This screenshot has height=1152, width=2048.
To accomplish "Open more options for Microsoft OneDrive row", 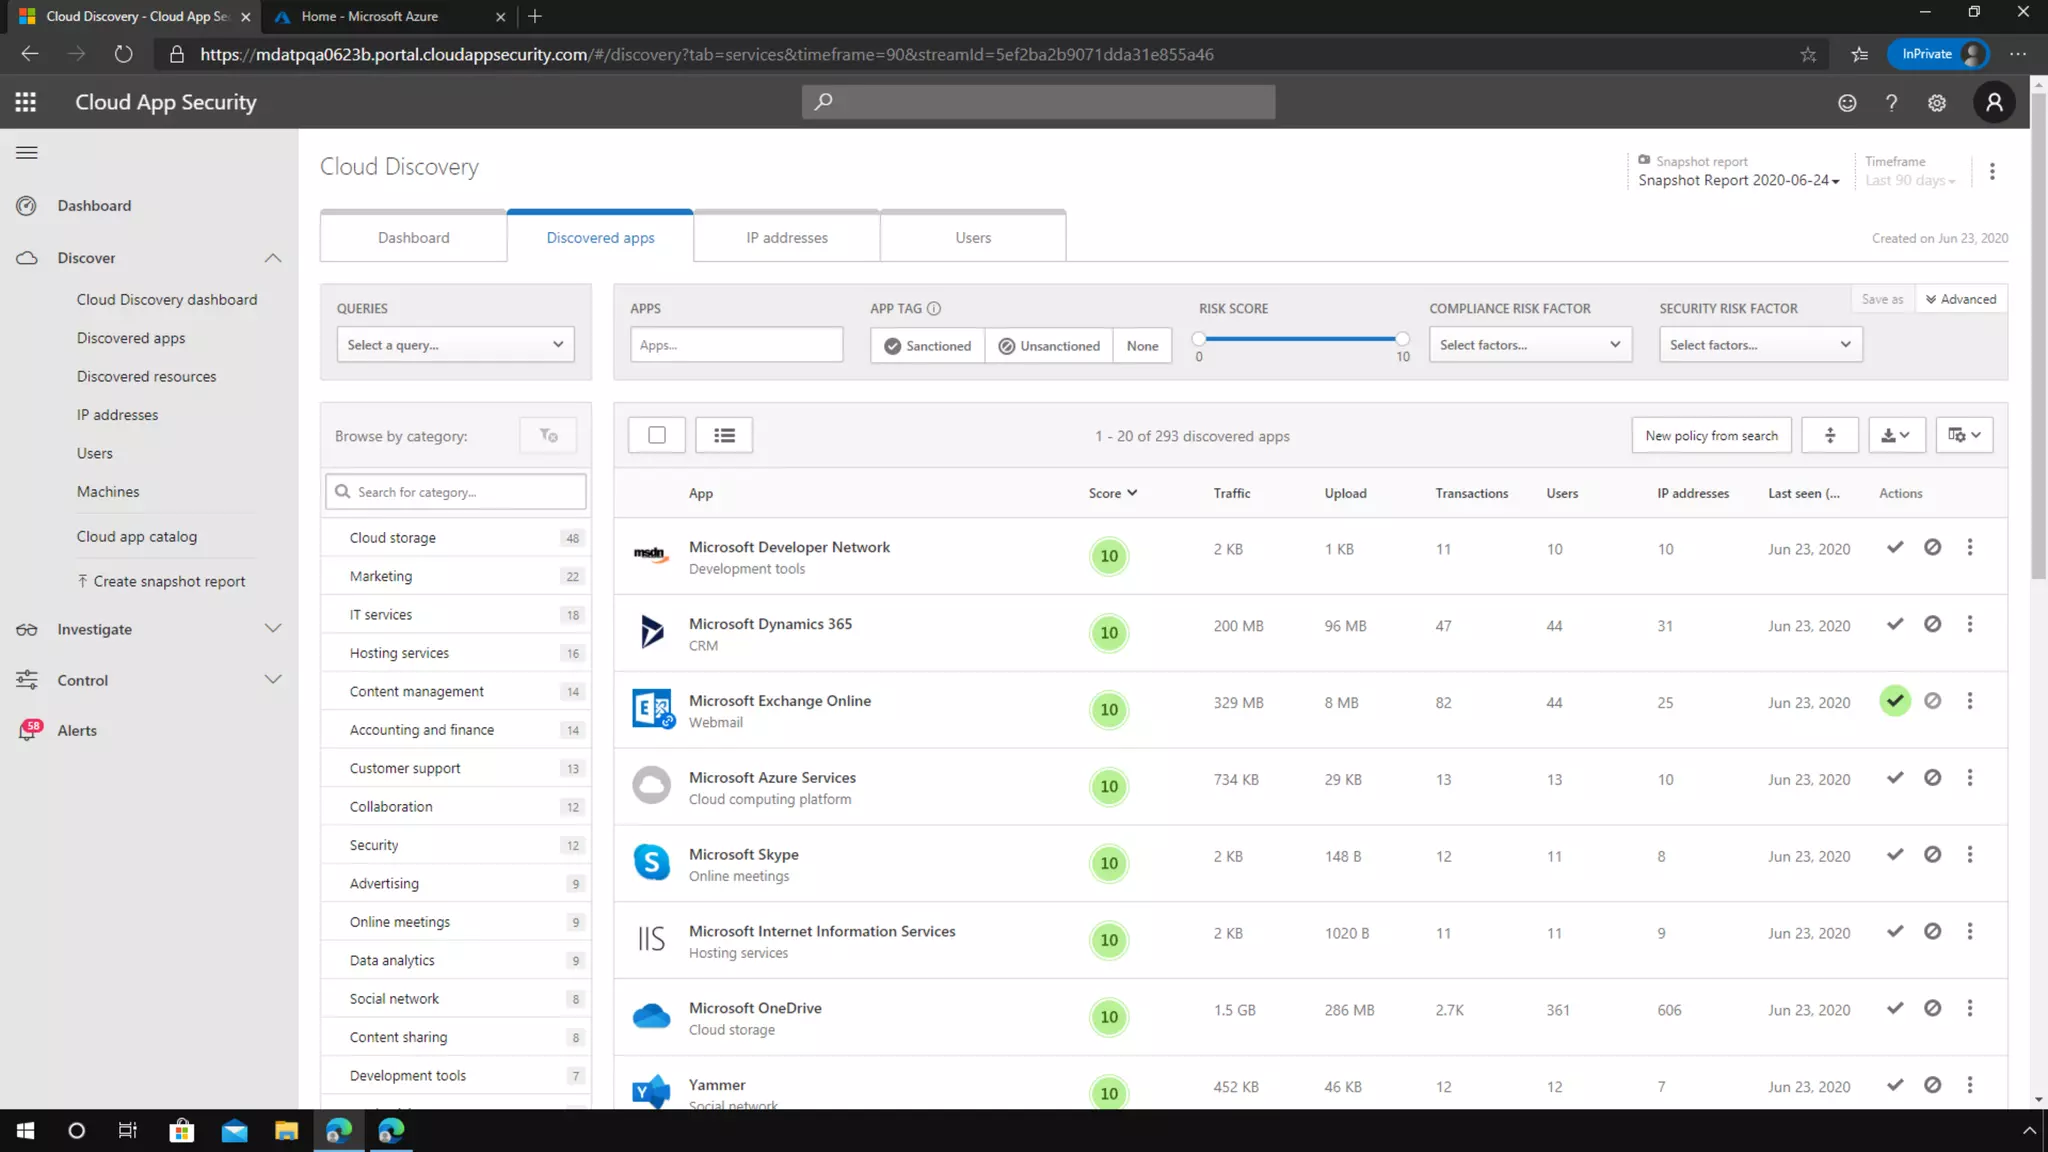I will pyautogui.click(x=1970, y=1008).
